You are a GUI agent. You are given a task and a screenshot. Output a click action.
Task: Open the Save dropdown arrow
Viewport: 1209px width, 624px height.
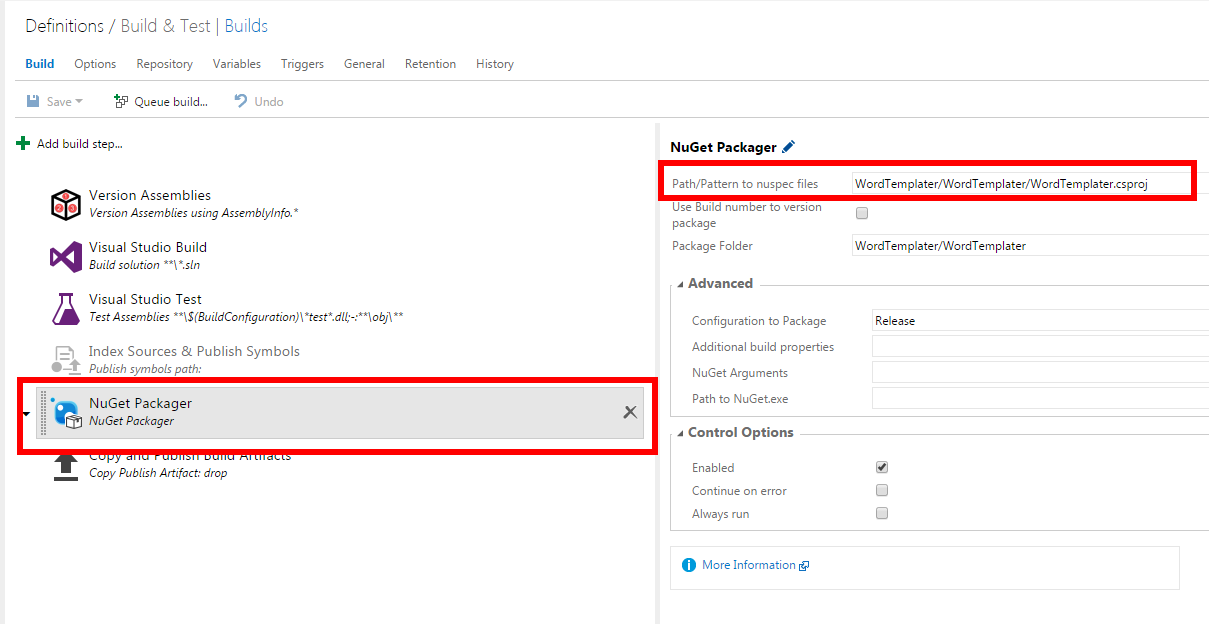coord(79,102)
